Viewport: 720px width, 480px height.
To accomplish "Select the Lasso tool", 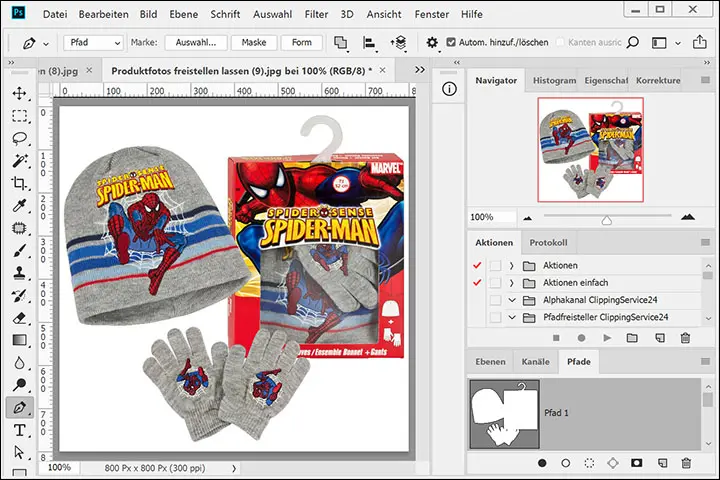I will (x=19, y=138).
